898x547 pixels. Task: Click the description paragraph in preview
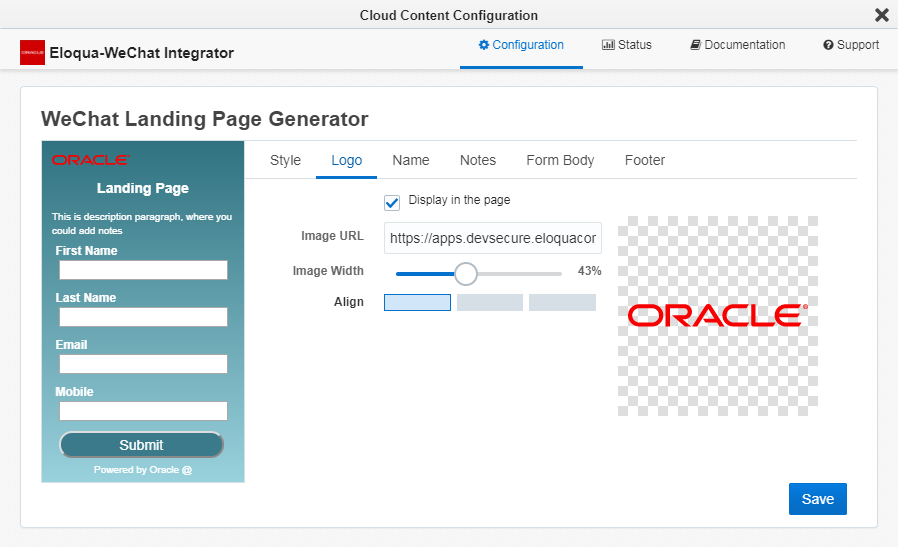142,223
